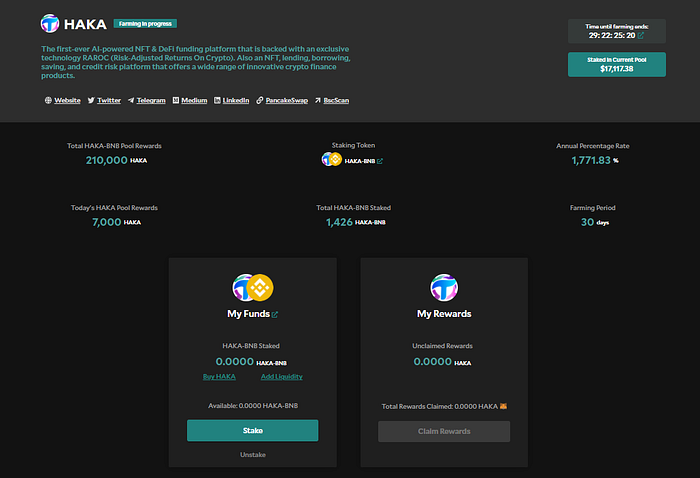Image resolution: width=700 pixels, height=478 pixels.
Task: Click the external link icon next to HAKA-BNB staking token
Action: (x=379, y=160)
